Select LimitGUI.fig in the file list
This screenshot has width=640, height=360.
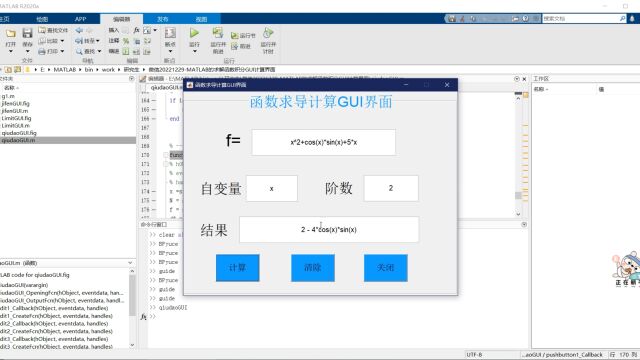(16, 118)
